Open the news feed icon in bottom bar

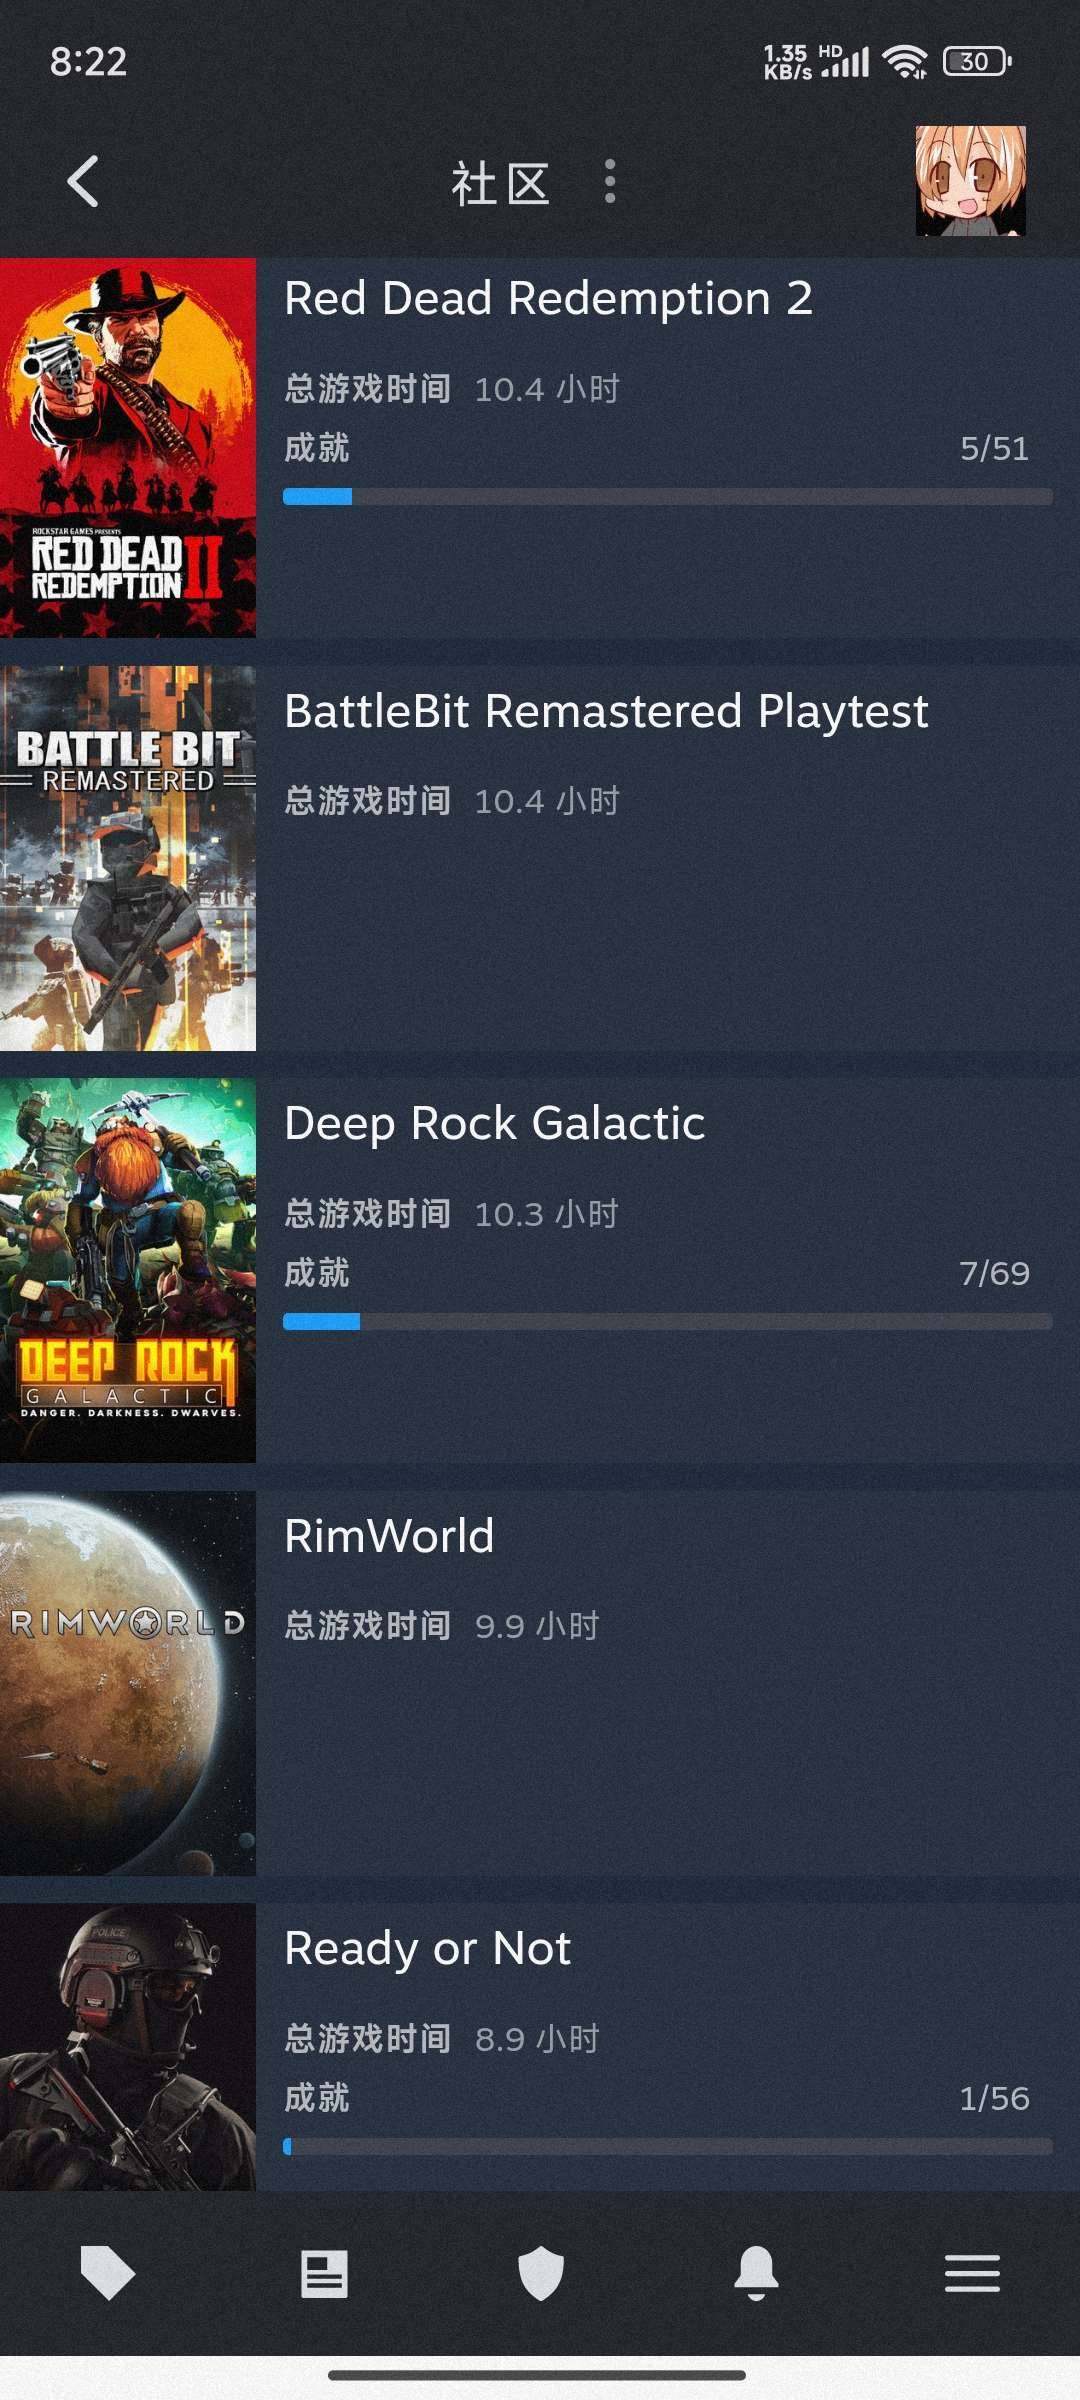pyautogui.click(x=324, y=2274)
